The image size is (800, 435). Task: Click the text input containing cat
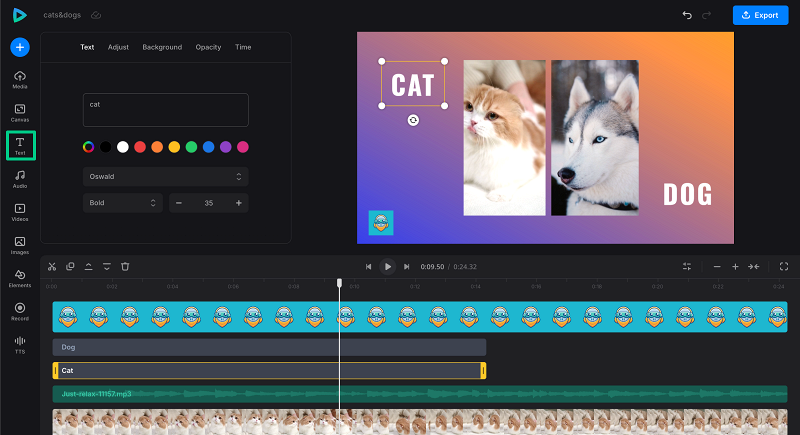pyautogui.click(x=166, y=110)
